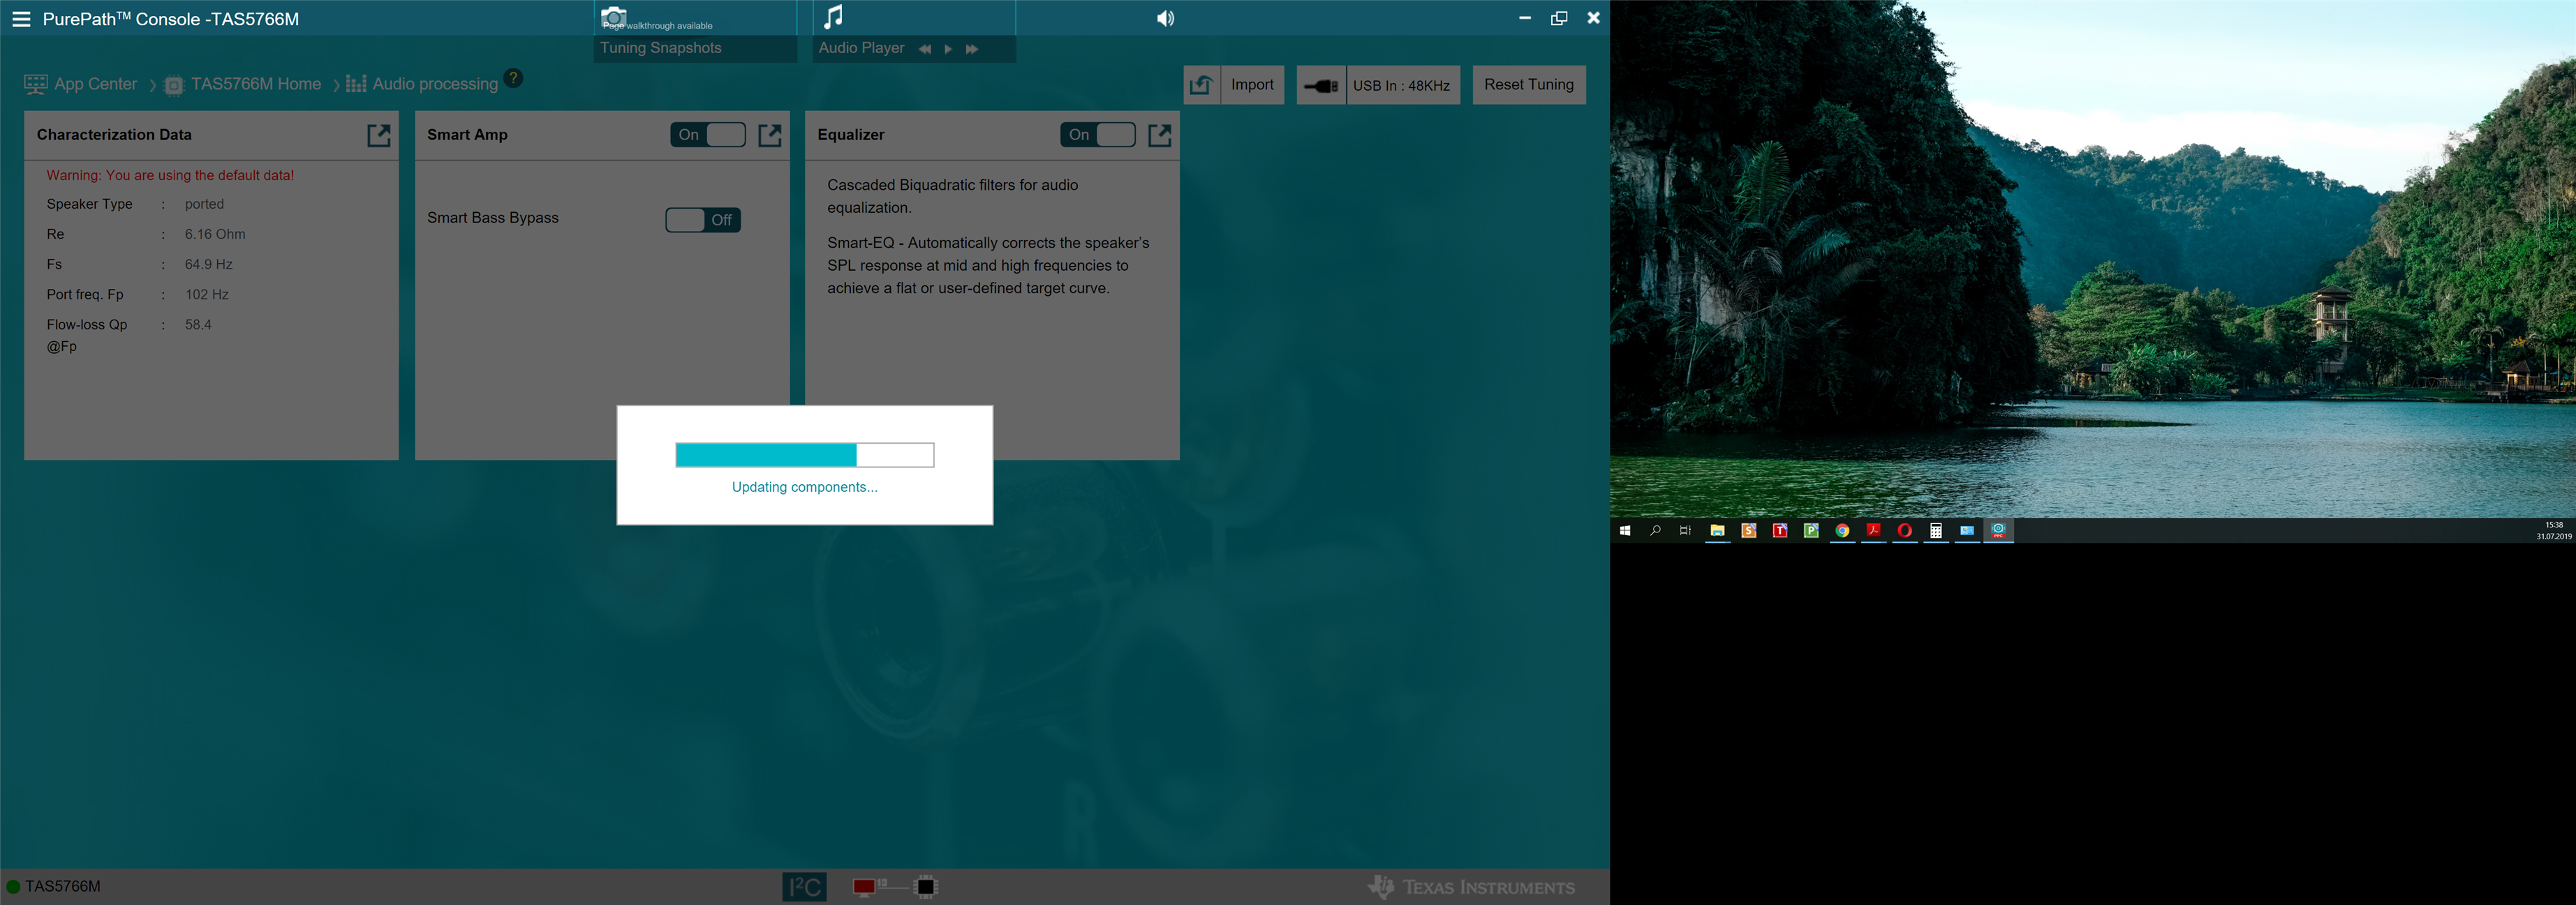
Task: Open the hamburger menu in PurePath Console
Action: coord(21,19)
